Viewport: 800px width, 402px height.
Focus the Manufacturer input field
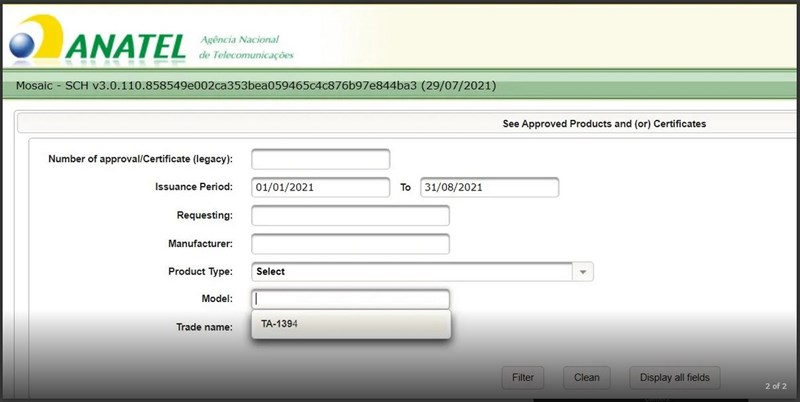pyautogui.click(x=351, y=244)
